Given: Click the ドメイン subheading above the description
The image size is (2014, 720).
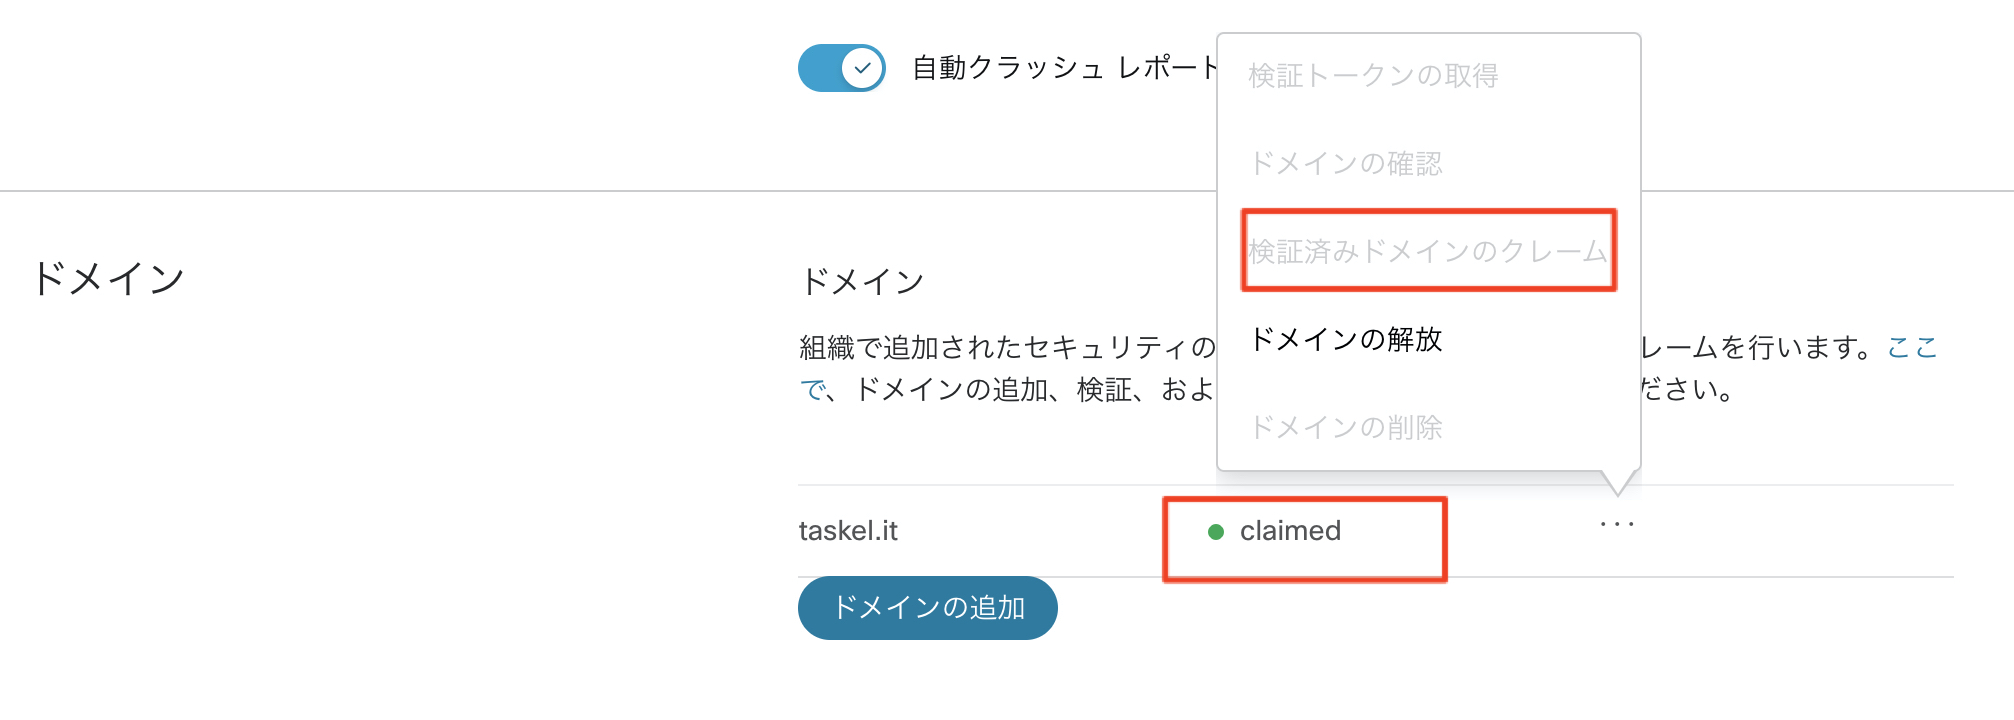Looking at the screenshot, I should point(862,282).
